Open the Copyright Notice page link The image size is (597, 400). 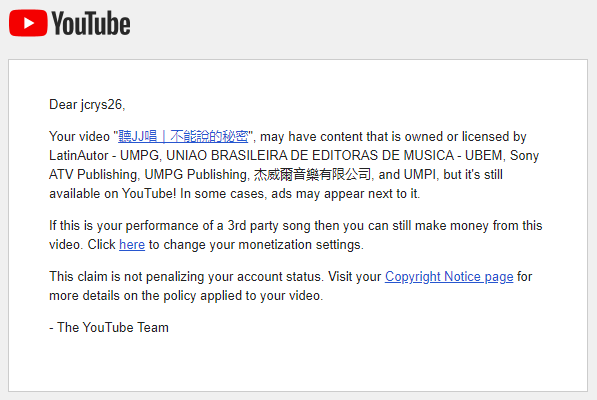(449, 277)
